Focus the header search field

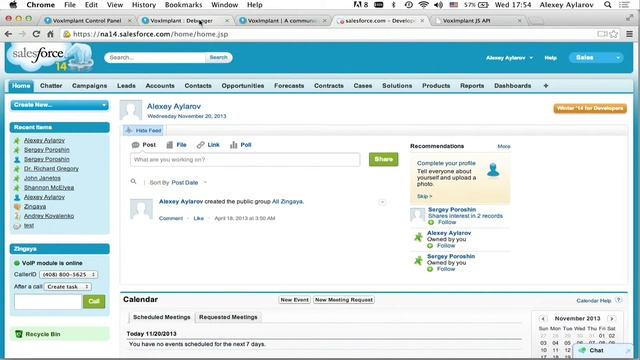point(155,58)
